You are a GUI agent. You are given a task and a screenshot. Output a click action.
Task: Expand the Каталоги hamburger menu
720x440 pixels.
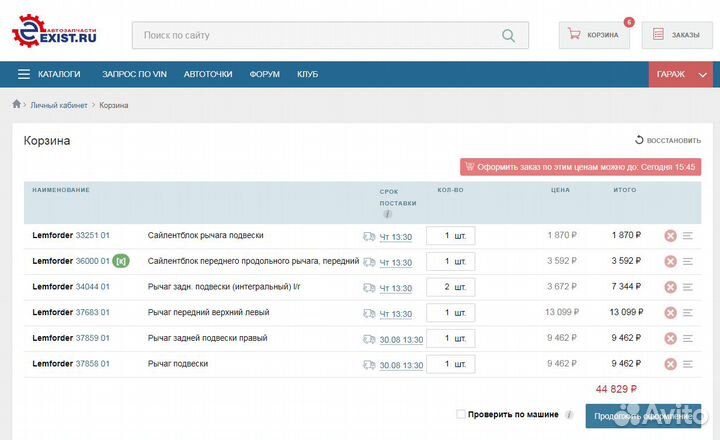point(24,74)
